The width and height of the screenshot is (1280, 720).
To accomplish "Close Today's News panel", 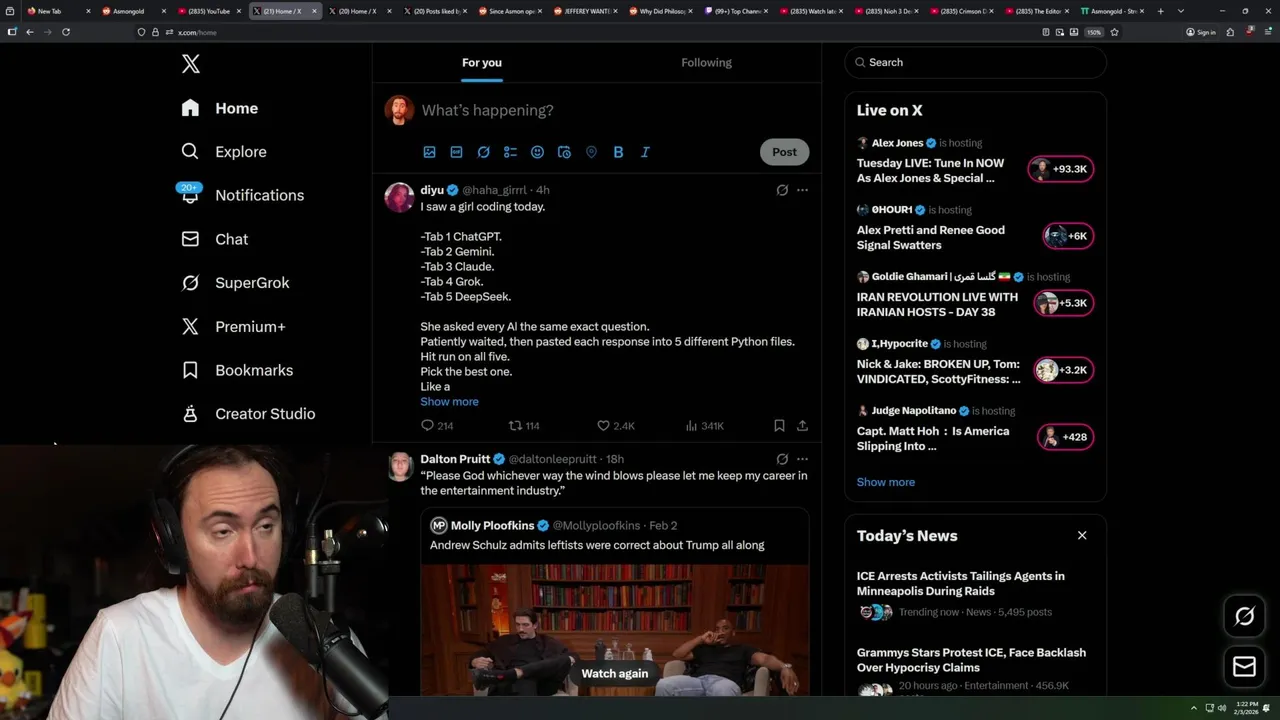I will (x=1082, y=536).
